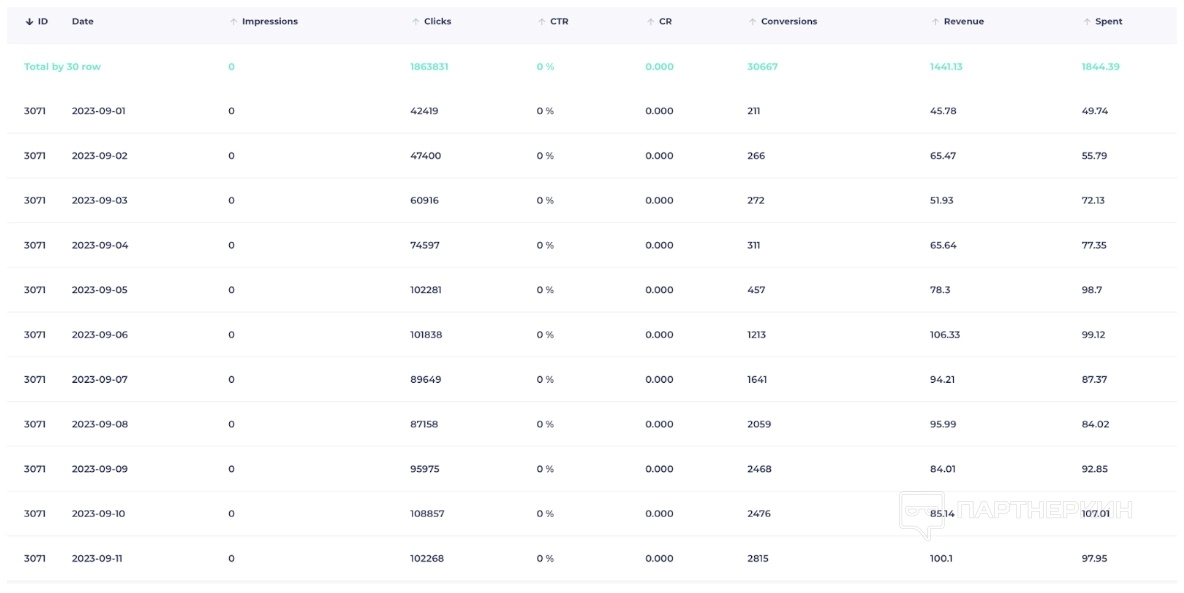This screenshot has height=593, width=1184.
Task: Sort by Conversions arrow icon
Action: tap(752, 22)
